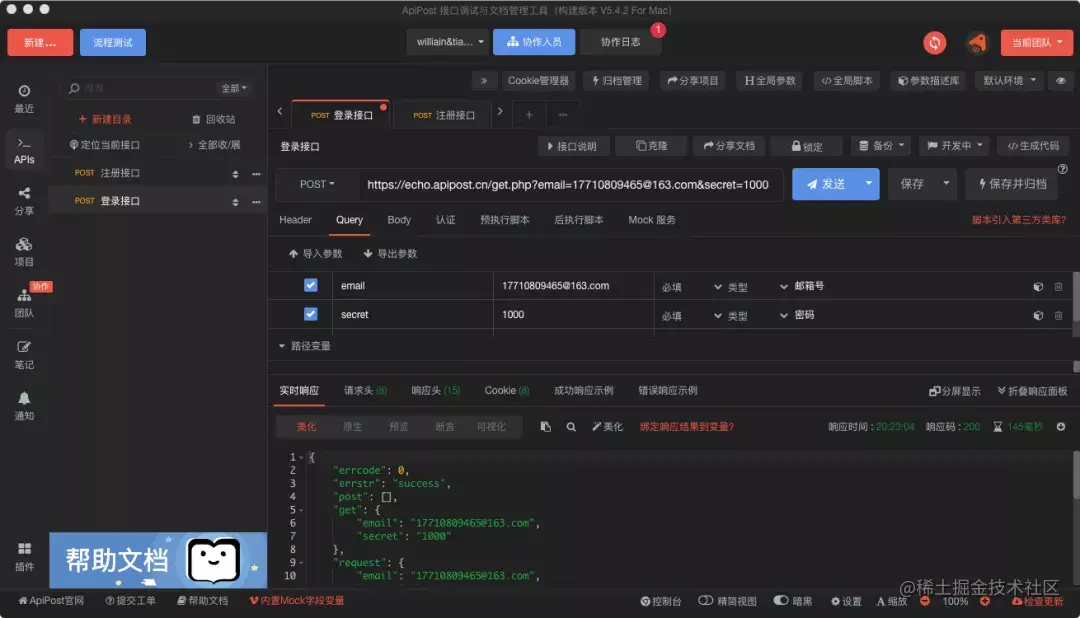Switch to the Cookie response tab
Viewport: 1080px width, 618px height.
(x=507, y=391)
